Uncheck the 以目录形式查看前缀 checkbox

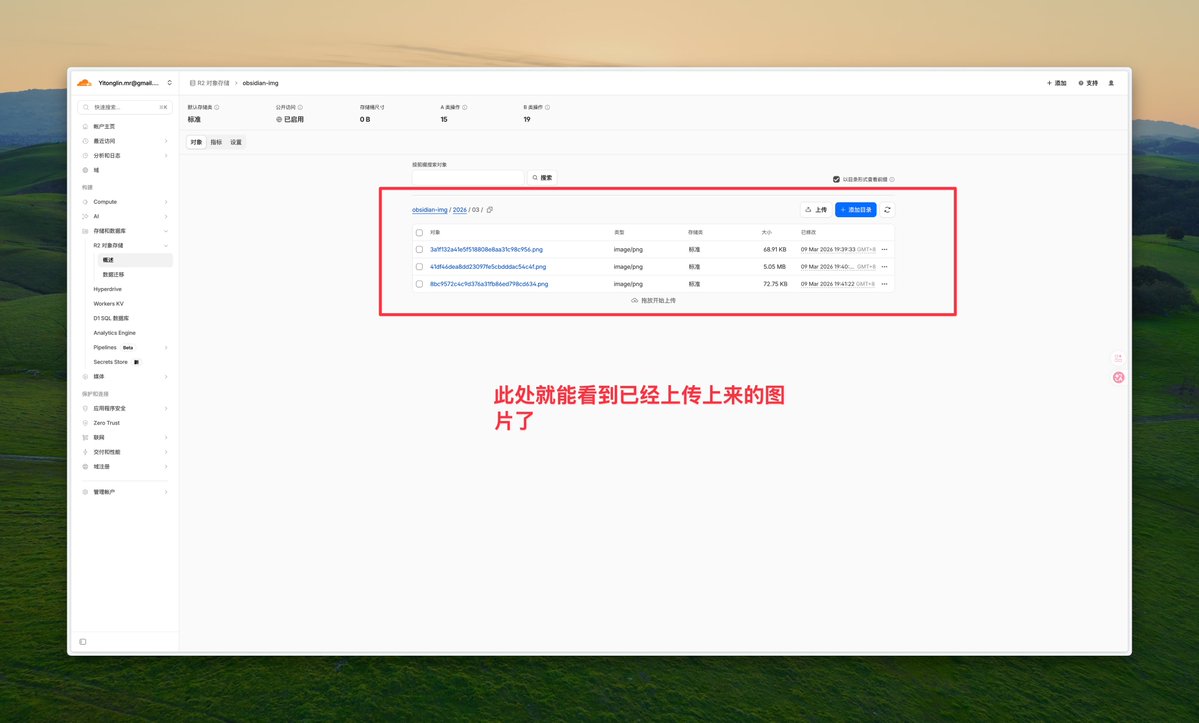pyautogui.click(x=836, y=179)
